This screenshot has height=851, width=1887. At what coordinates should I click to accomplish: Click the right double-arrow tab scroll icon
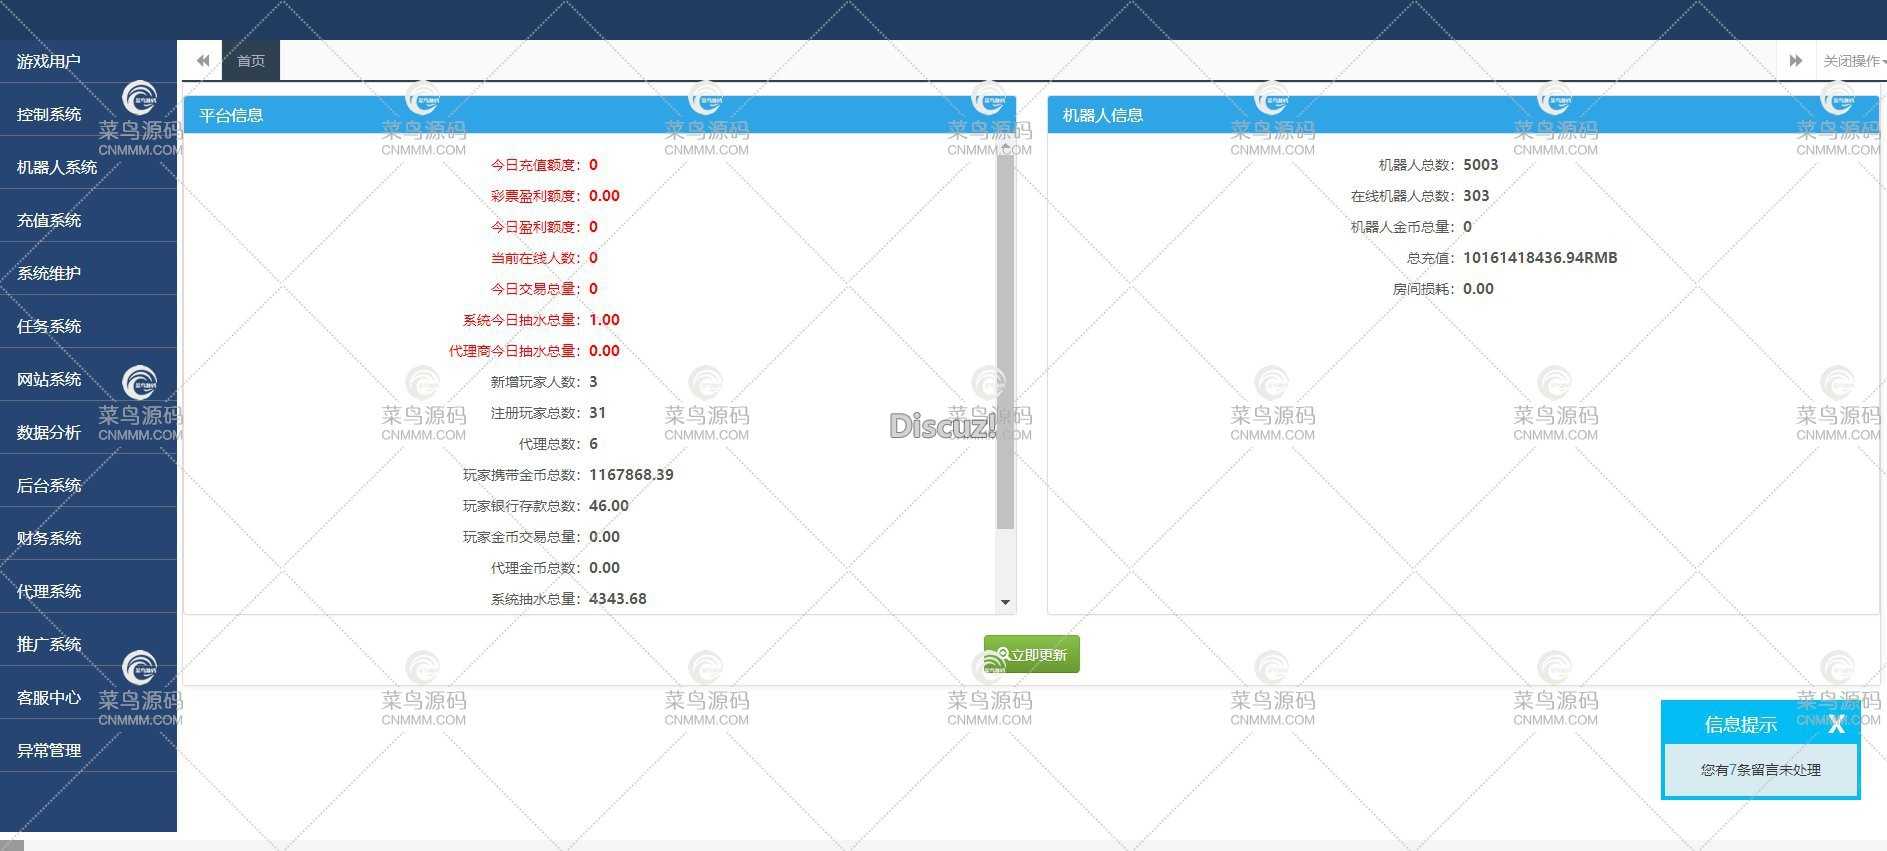[x=1795, y=61]
